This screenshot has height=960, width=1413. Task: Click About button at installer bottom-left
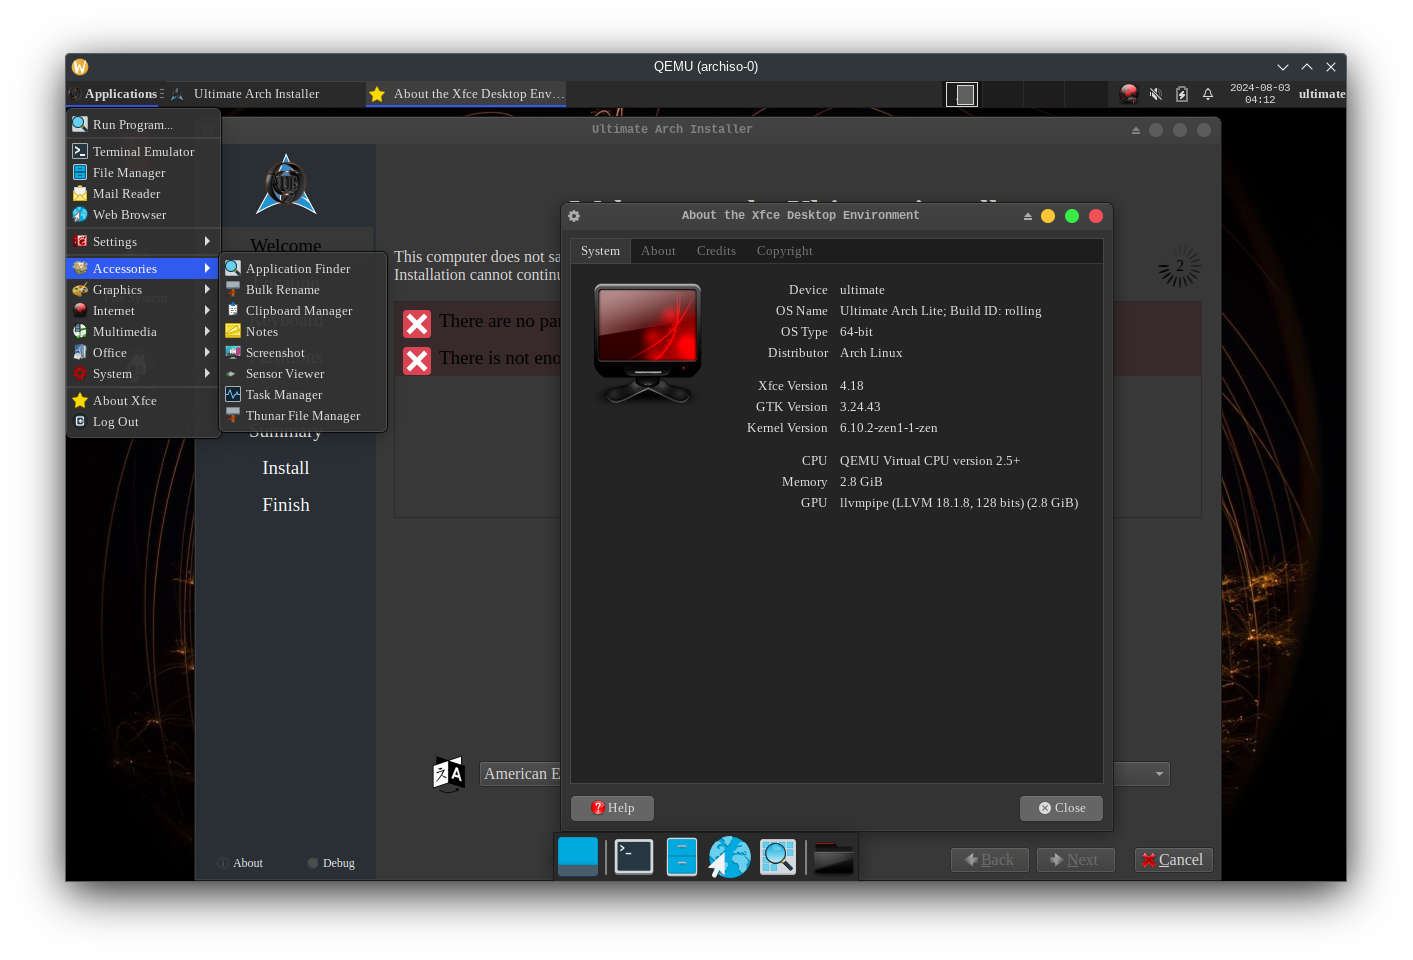click(240, 863)
